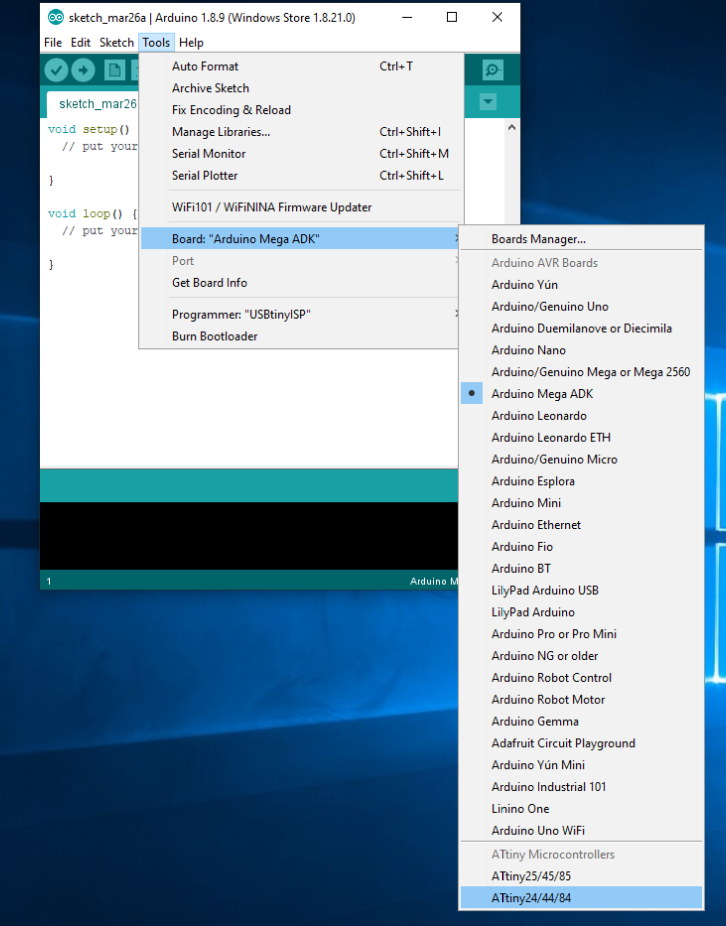Launch Serial Plotter
726x926 pixels.
301,175
